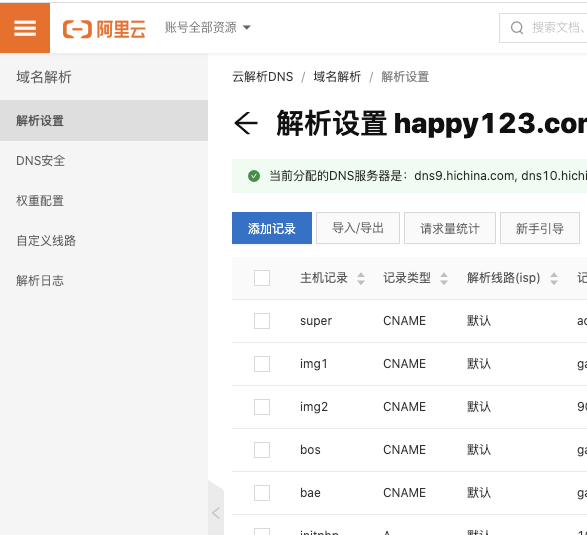The image size is (587, 535).
Task: Click the super host record cell
Action: coord(316,321)
